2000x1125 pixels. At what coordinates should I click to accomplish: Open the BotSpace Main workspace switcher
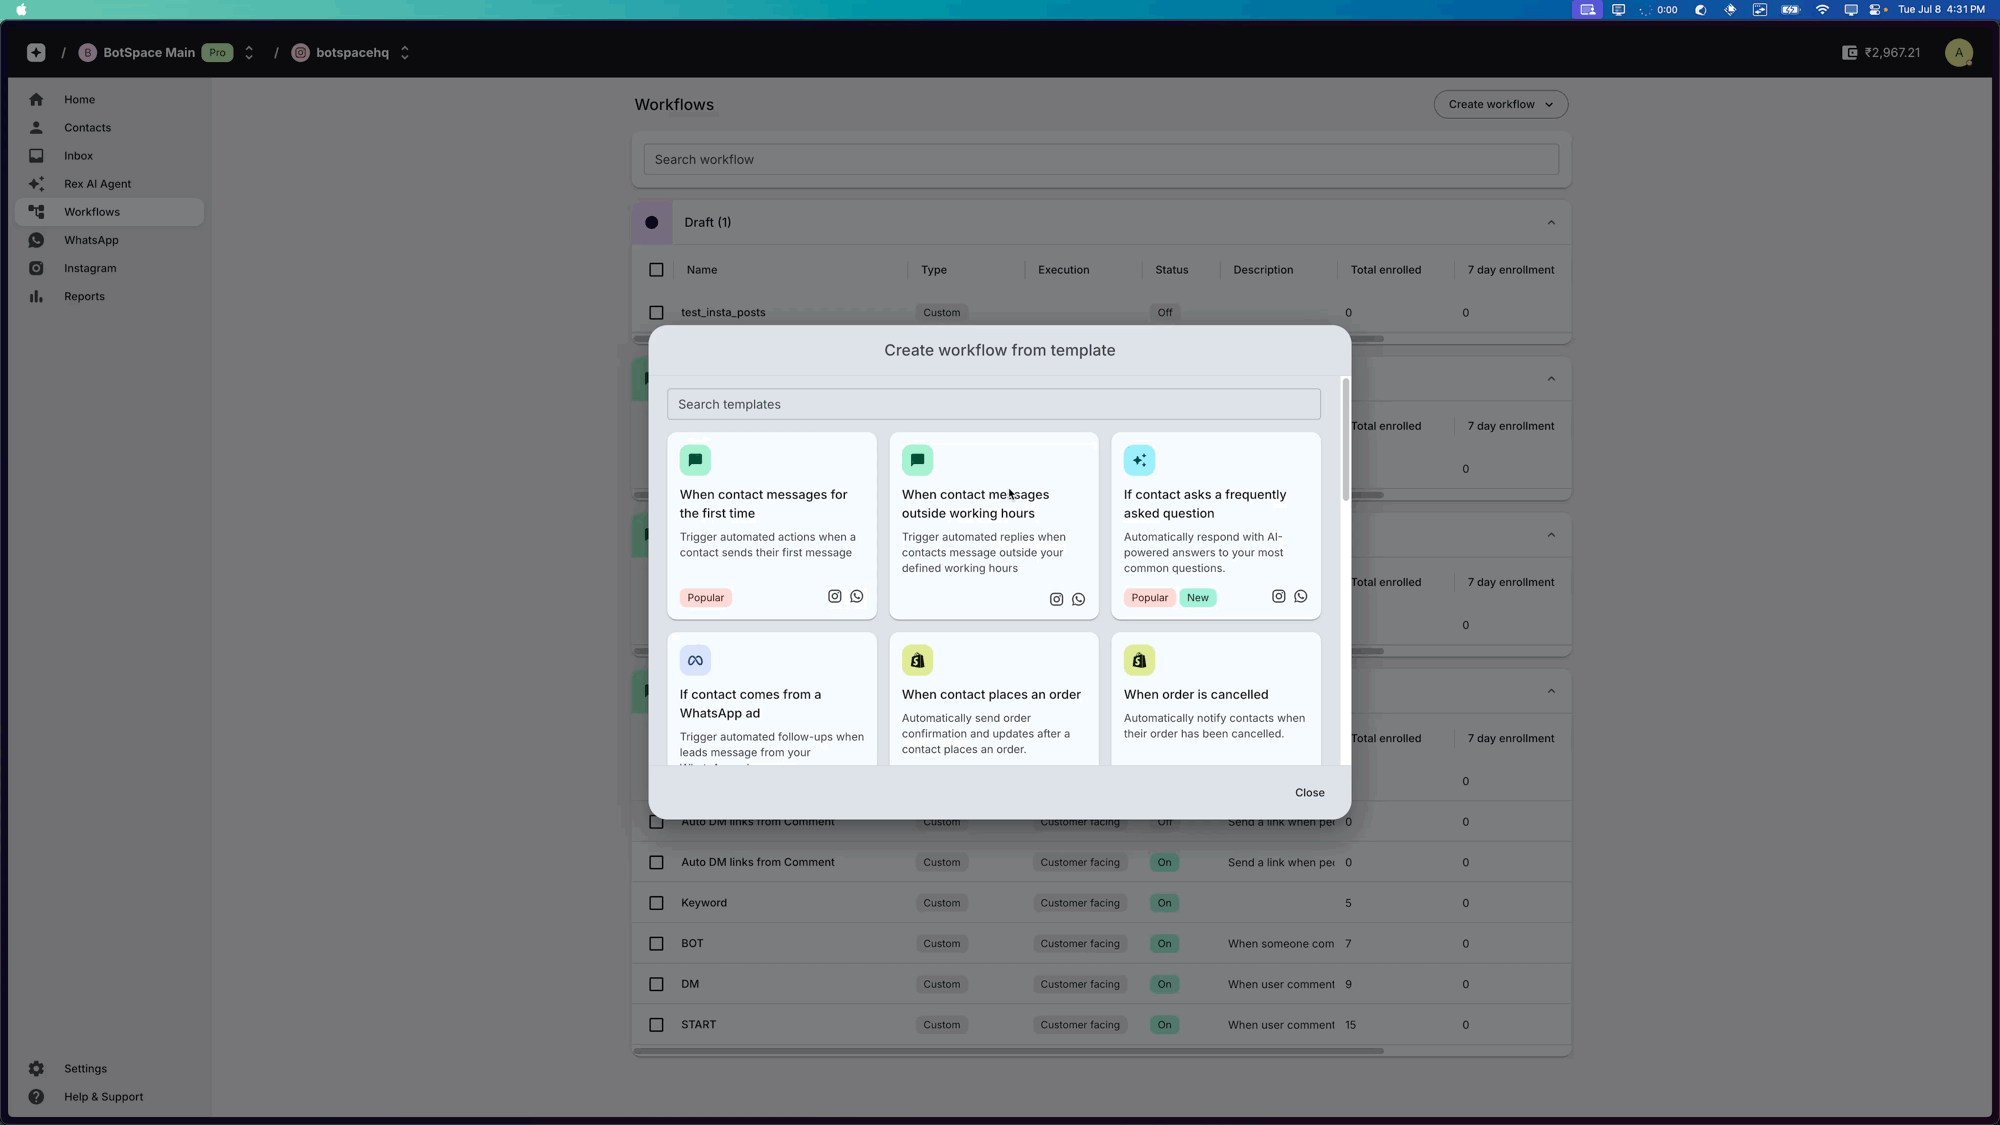(249, 52)
